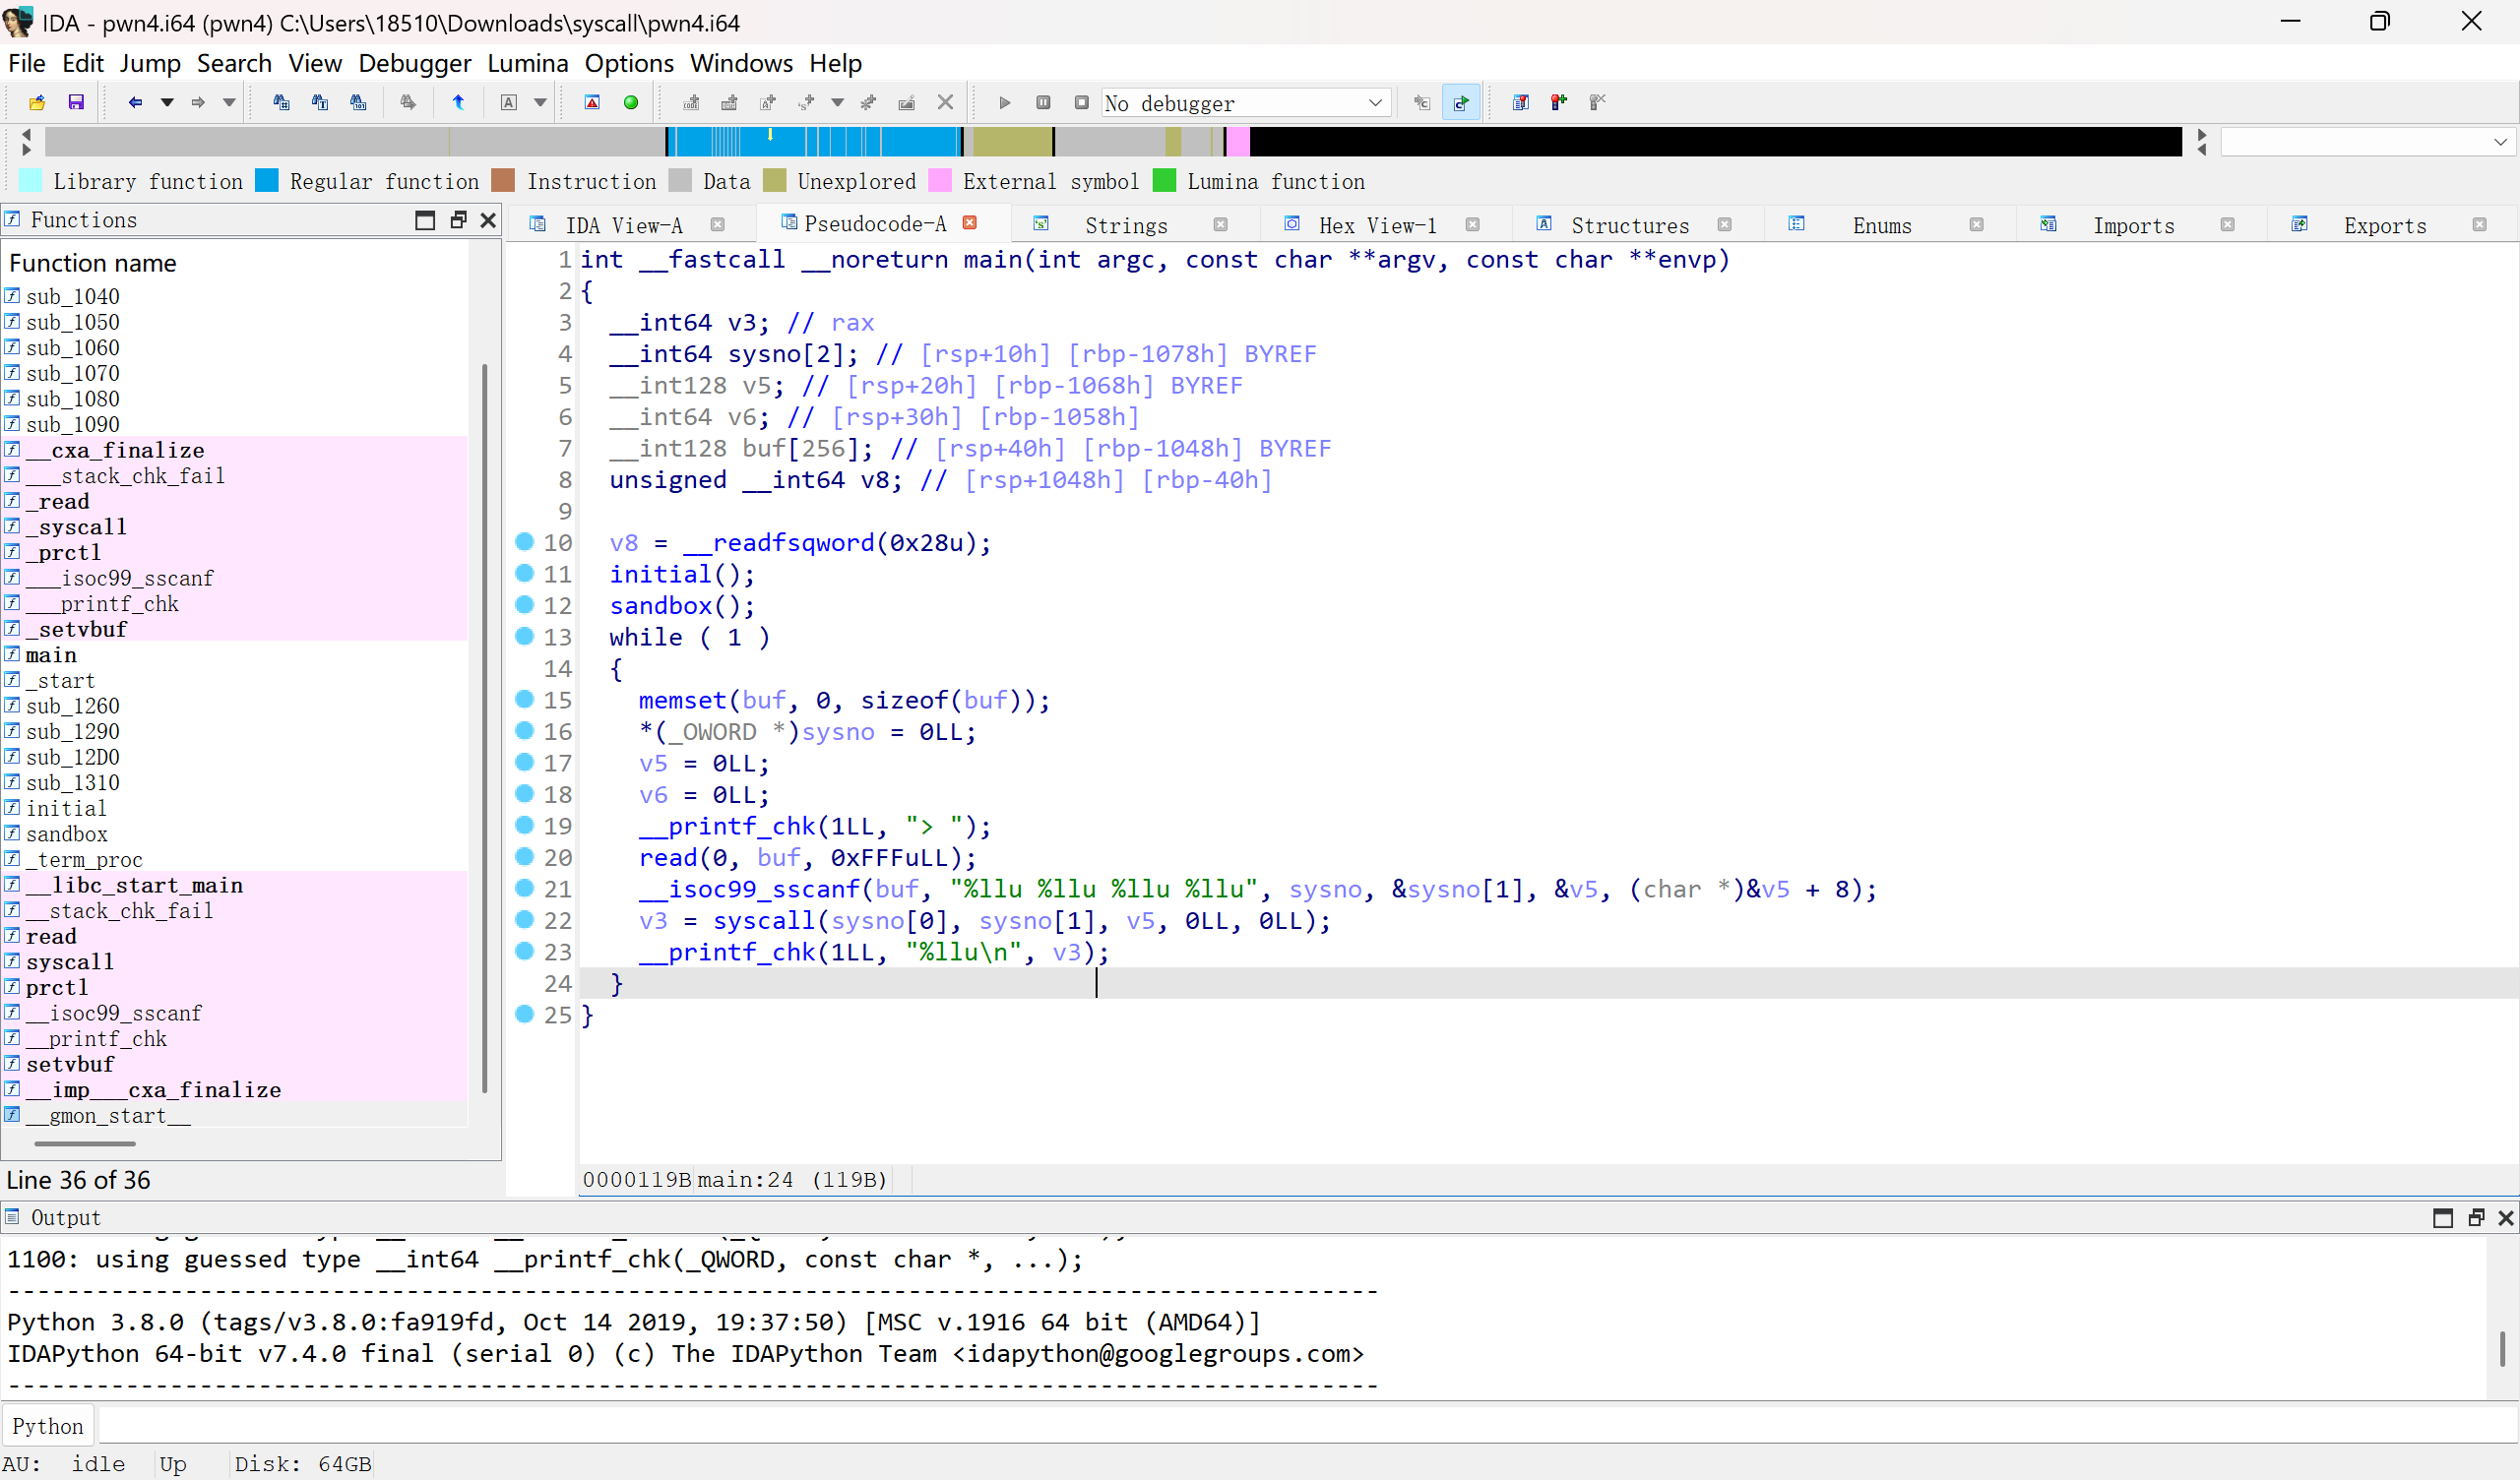Click the search byte sequence binoculars
2520x1480 pixels.
coord(358,102)
